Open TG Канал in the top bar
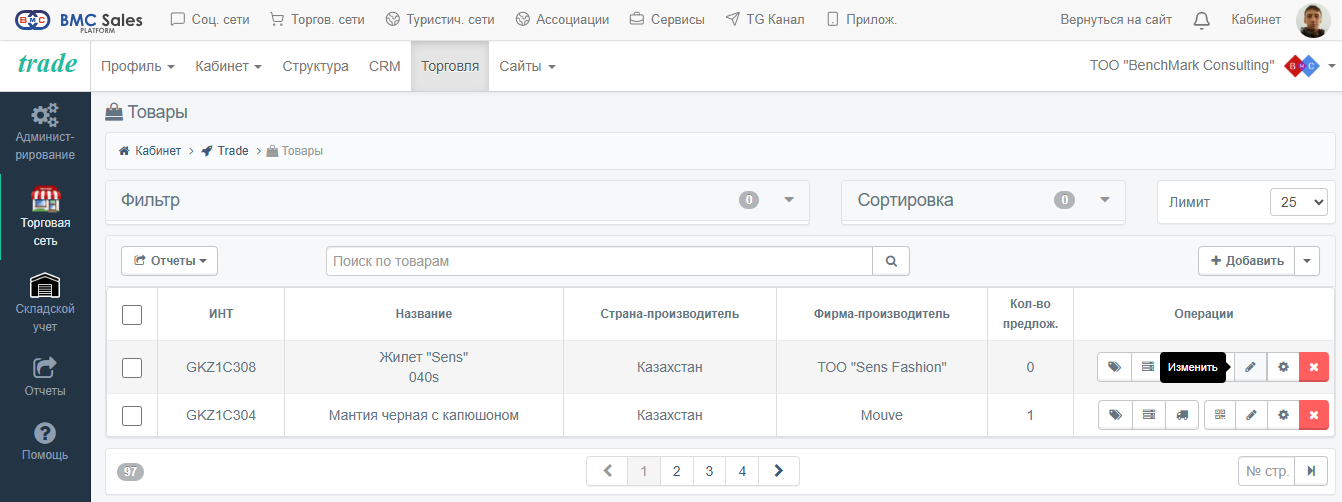The width and height of the screenshot is (1342, 502). [764, 19]
